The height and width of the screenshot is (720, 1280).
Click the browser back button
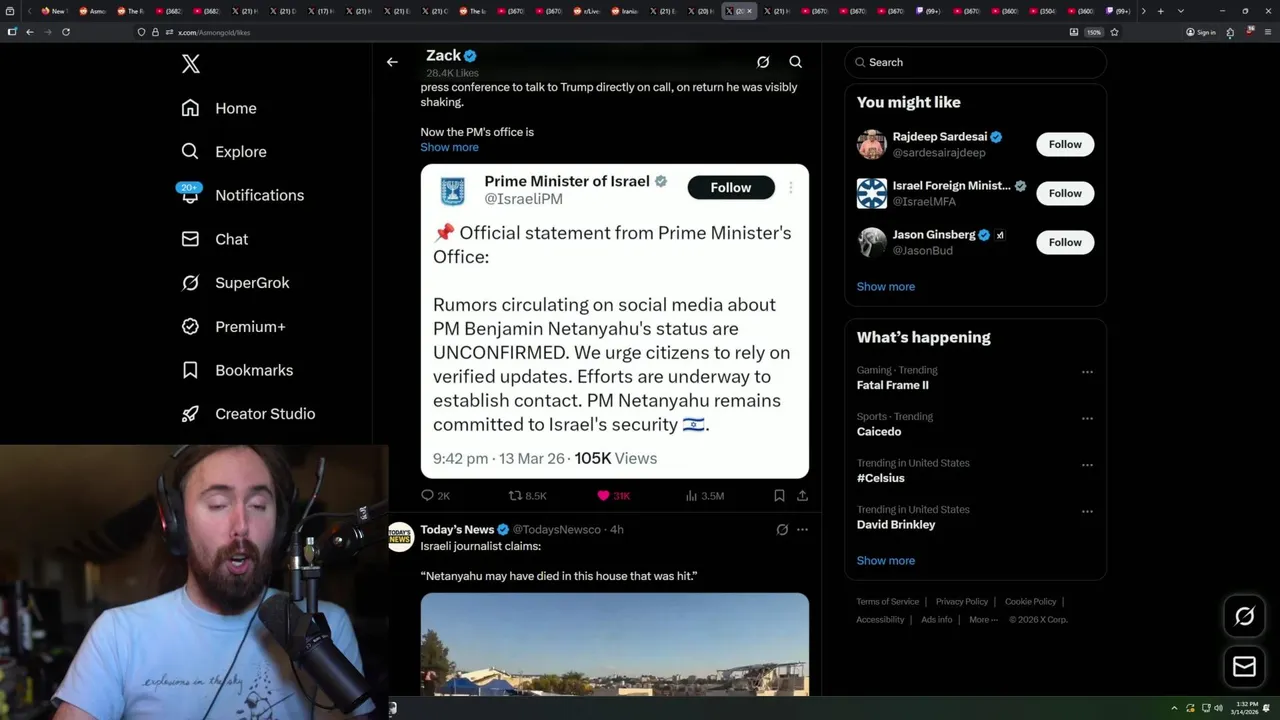point(30,32)
